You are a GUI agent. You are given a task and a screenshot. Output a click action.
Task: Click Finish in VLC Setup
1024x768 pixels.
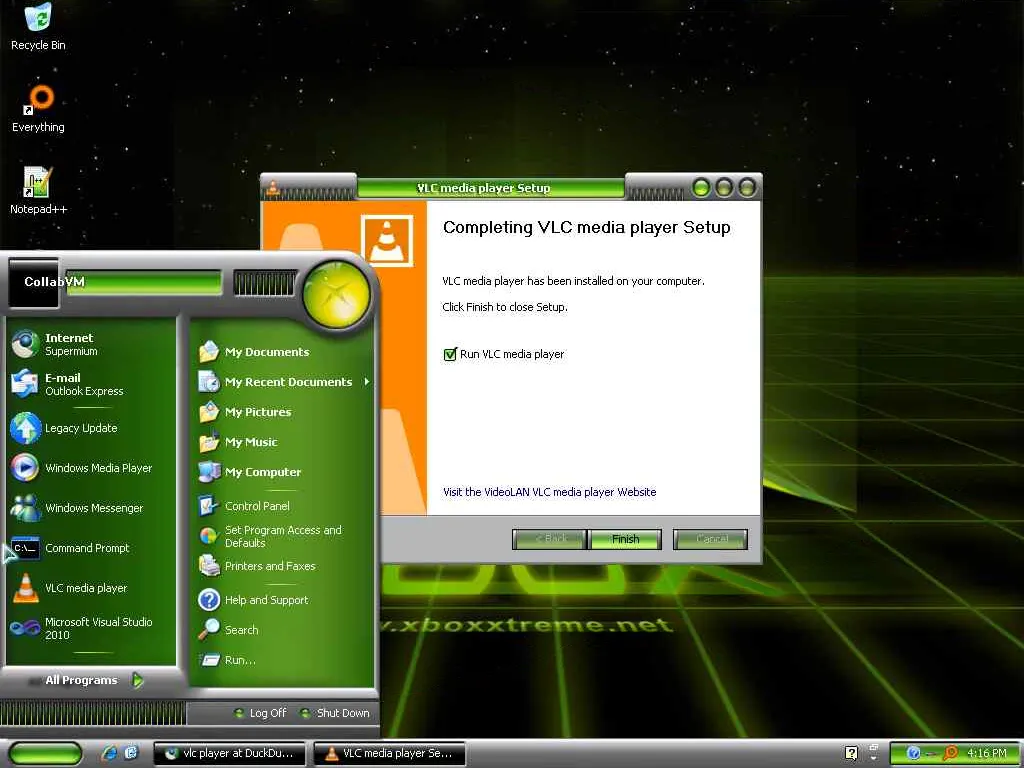625,539
